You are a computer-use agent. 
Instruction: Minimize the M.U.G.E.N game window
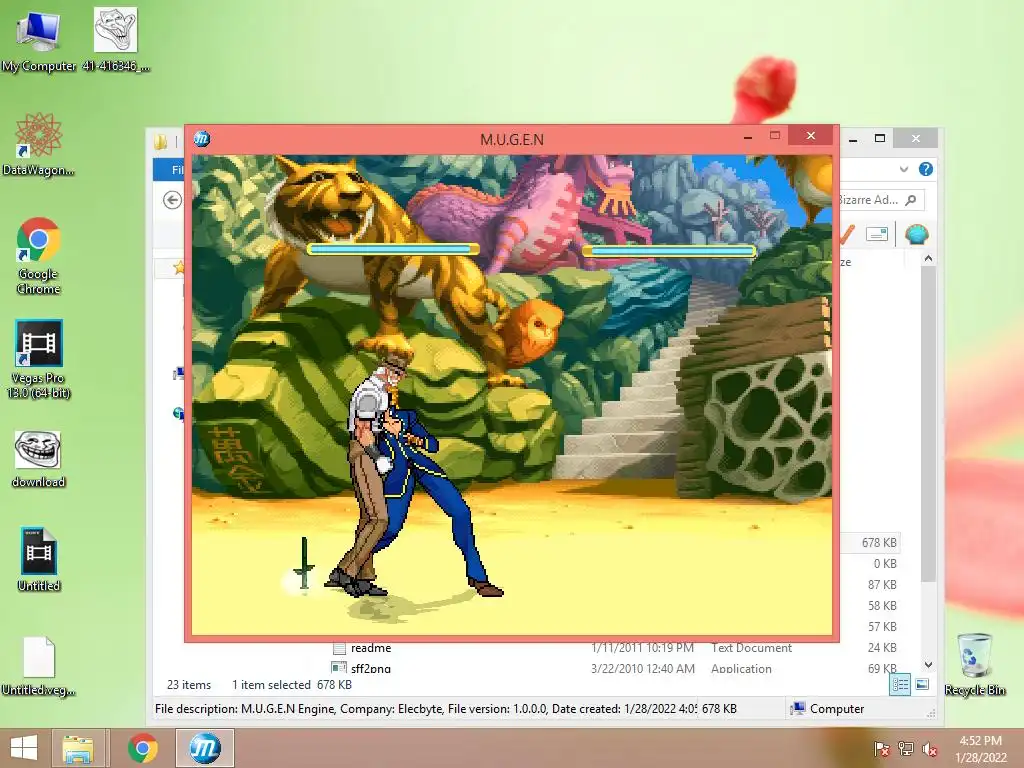click(748, 136)
